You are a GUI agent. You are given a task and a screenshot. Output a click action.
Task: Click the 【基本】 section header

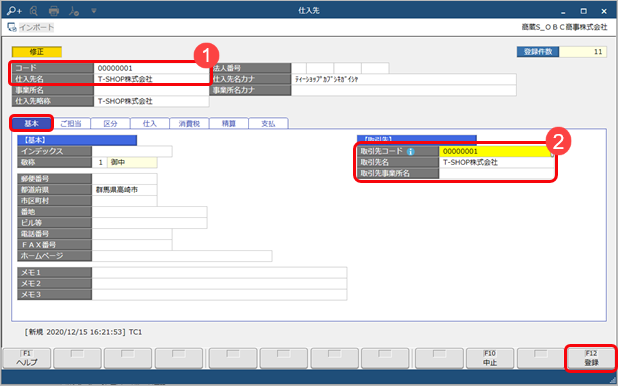click(77, 140)
